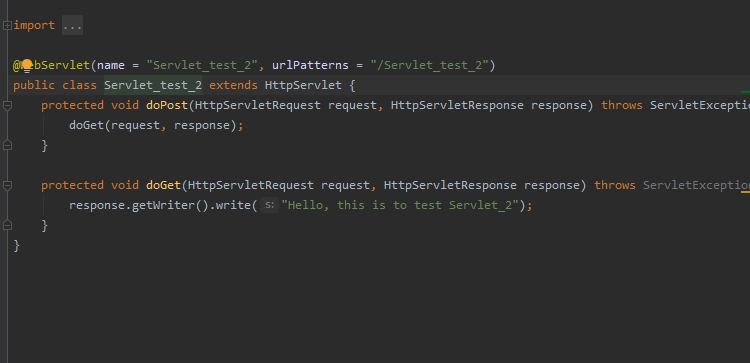Viewport: 750px width, 363px height.
Task: Click the "/Servlet_test_2" urlPatterns string
Action: click(430, 66)
